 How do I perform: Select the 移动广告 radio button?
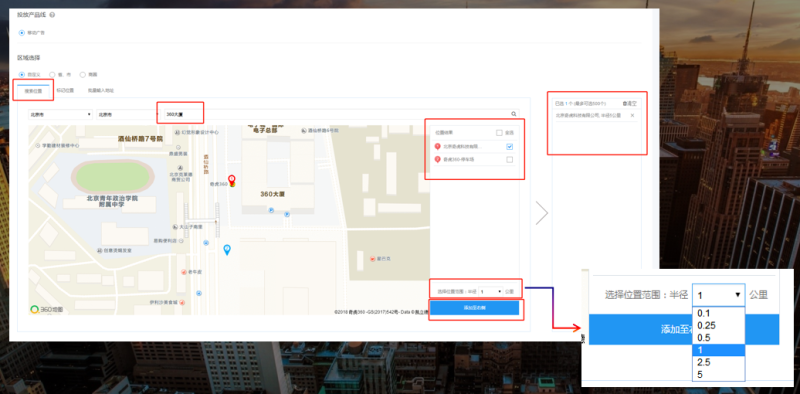point(21,33)
